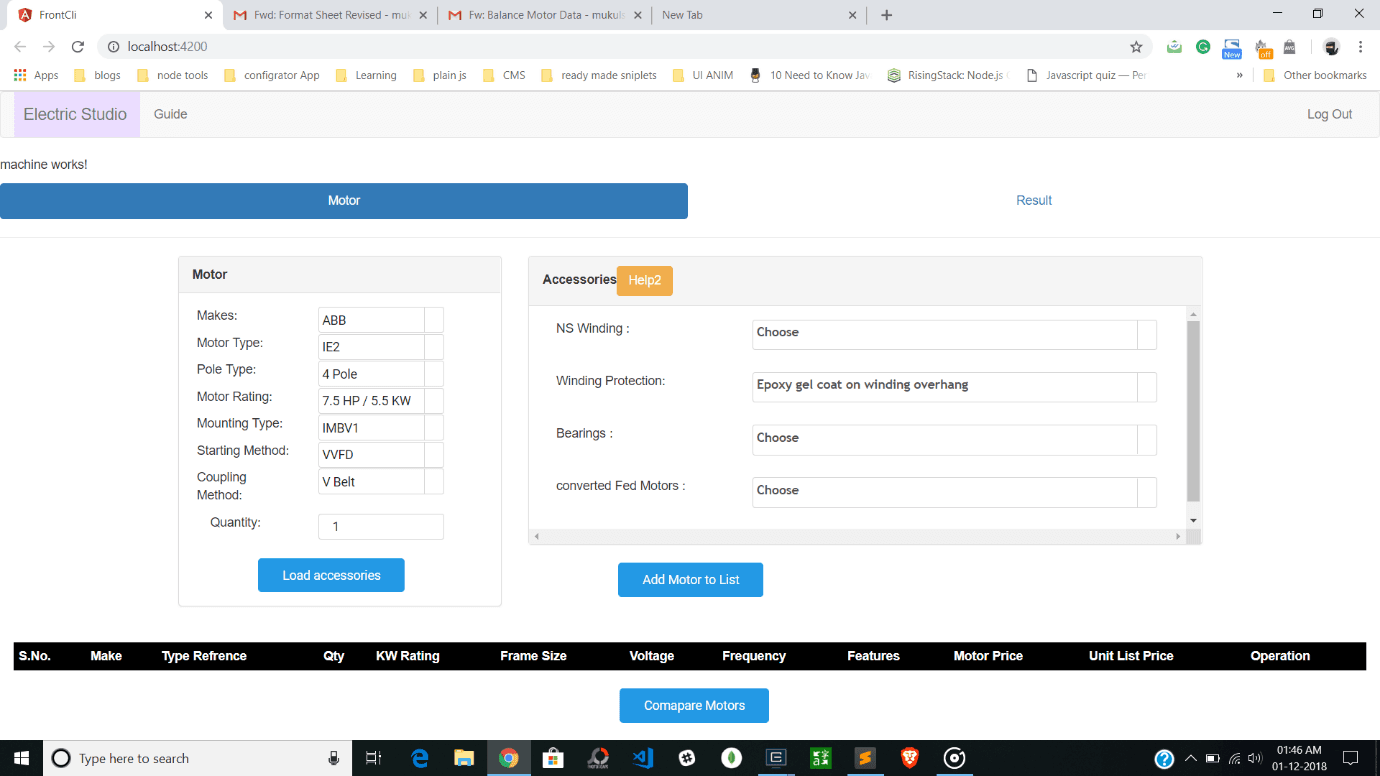Click the AVG extension icon
1380x776 pixels.
pos(1290,47)
